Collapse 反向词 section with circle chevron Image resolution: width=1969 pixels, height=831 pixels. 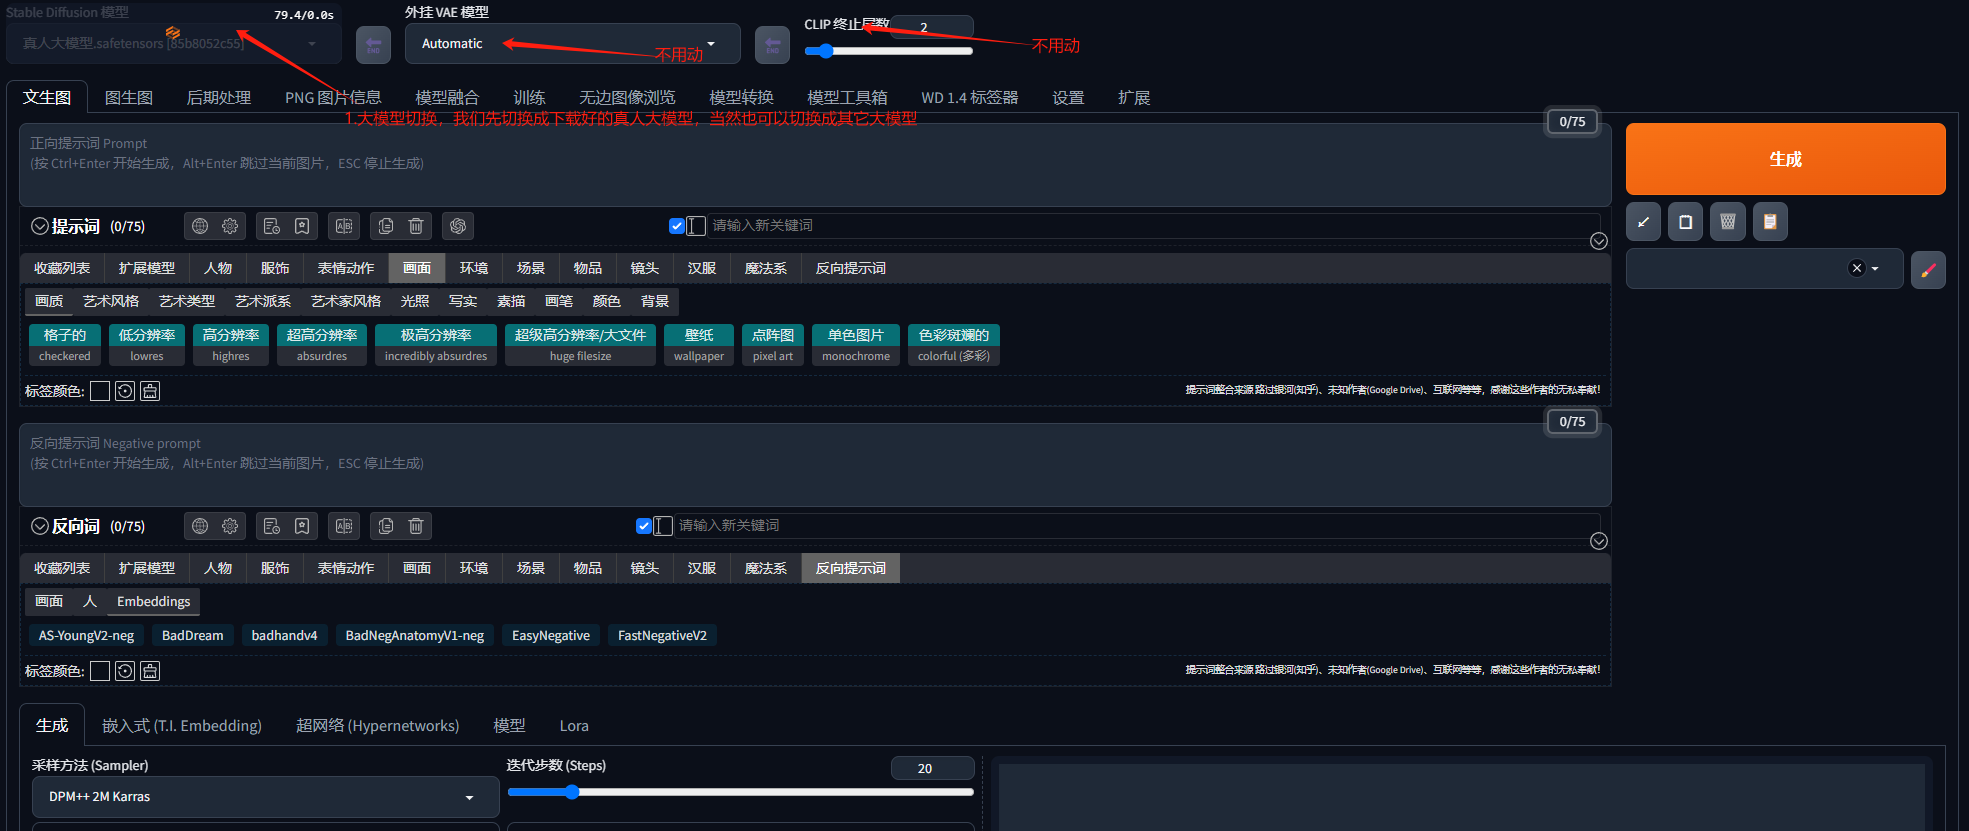coord(40,526)
